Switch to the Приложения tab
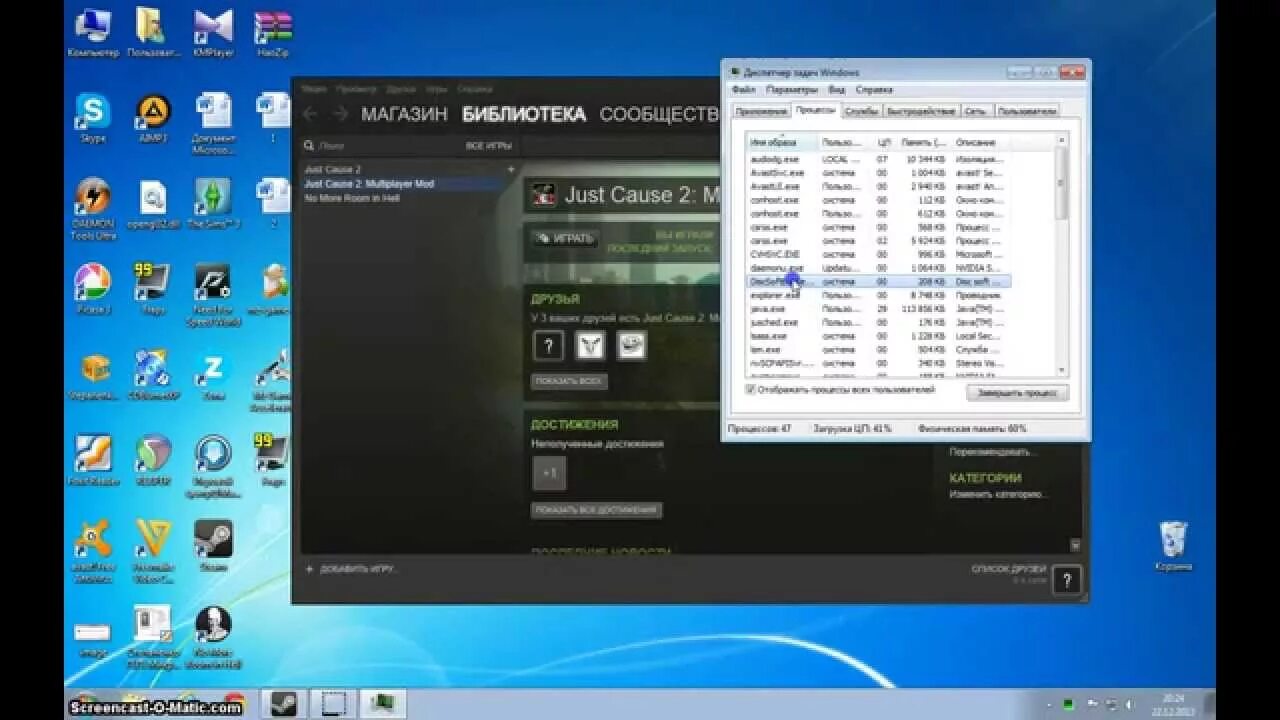The height and width of the screenshot is (720, 1280). tap(761, 111)
